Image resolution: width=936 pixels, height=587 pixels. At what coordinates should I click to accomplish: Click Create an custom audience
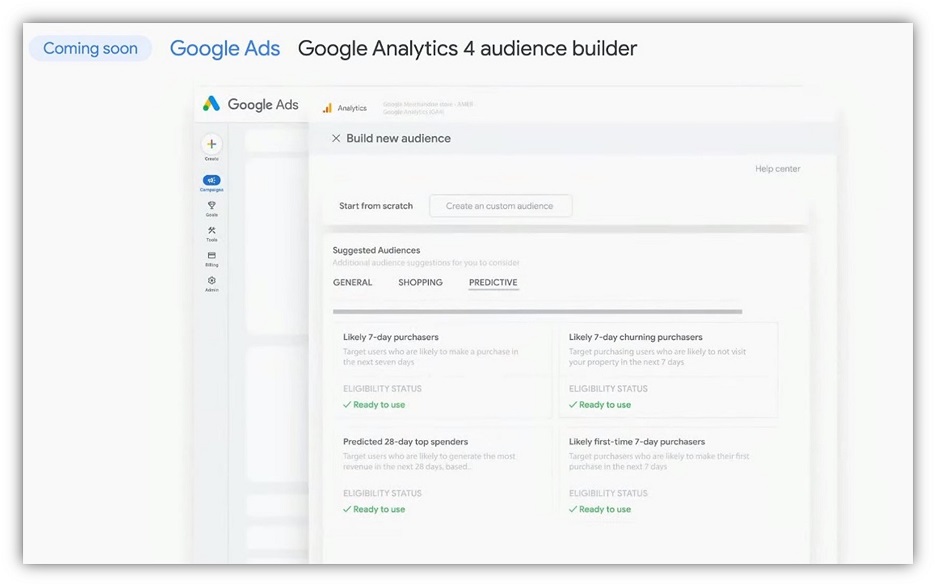click(x=500, y=205)
